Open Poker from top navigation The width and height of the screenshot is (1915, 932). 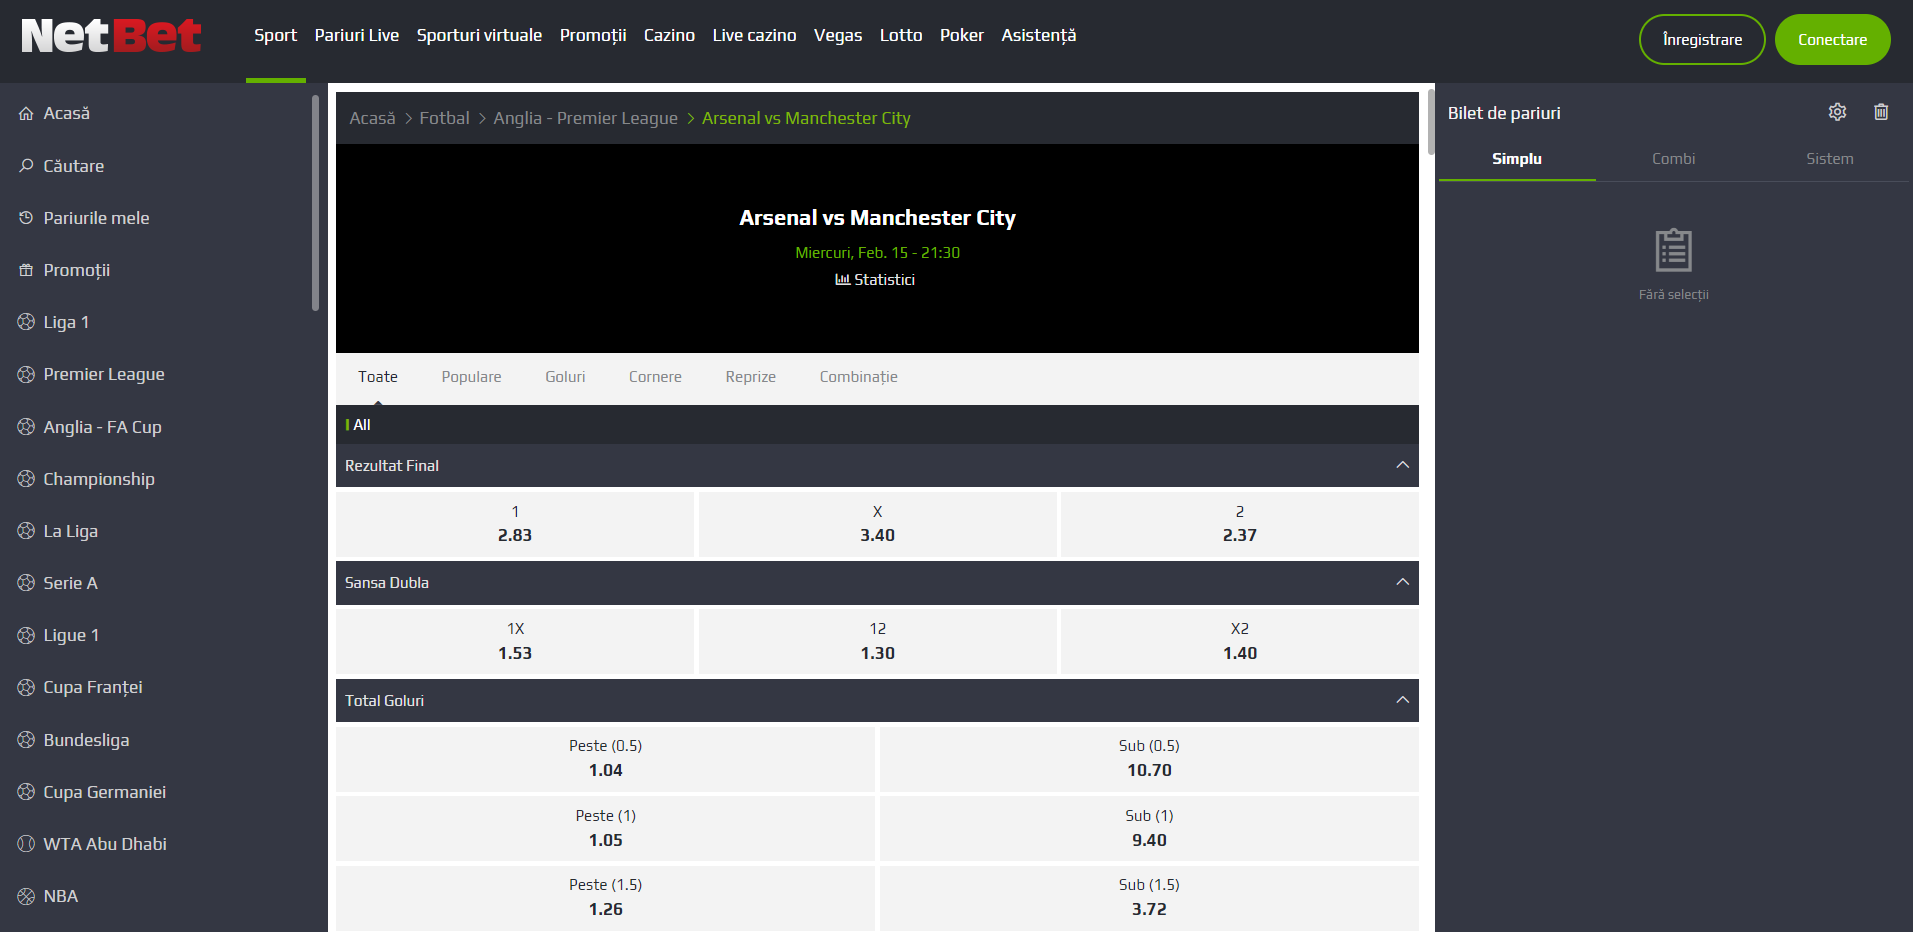point(961,36)
